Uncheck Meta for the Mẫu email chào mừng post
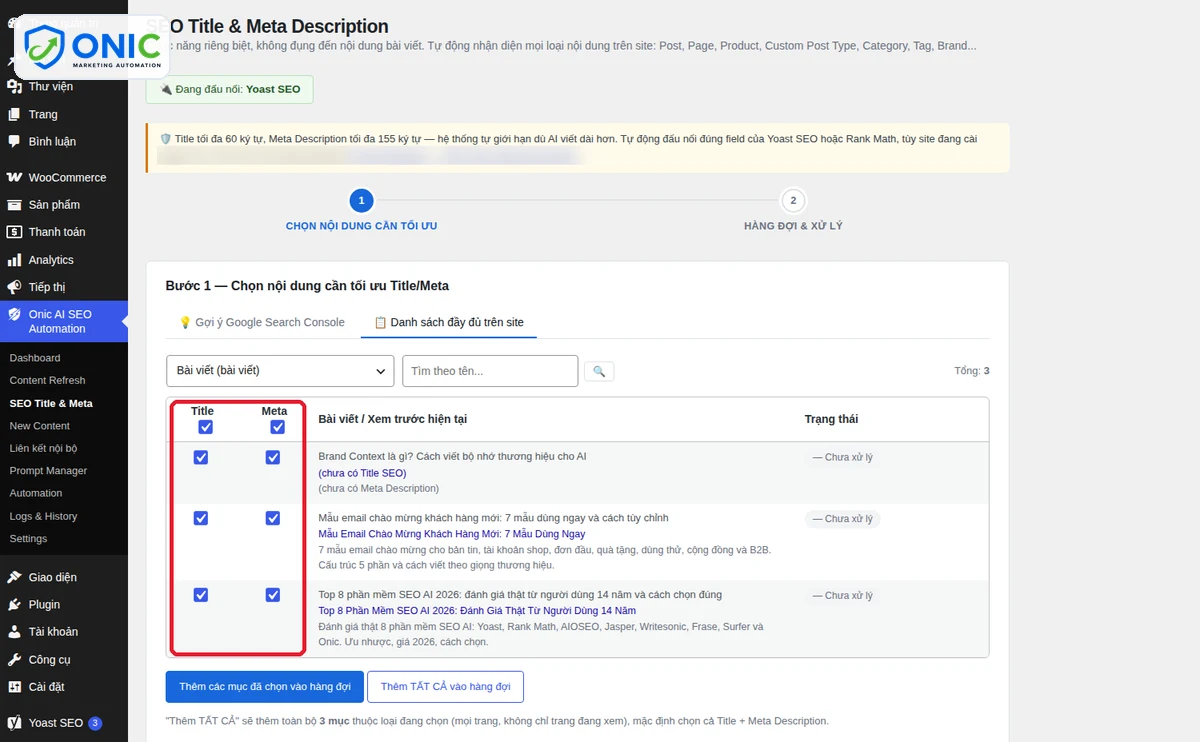This screenshot has height=742, width=1200. pyautogui.click(x=273, y=518)
